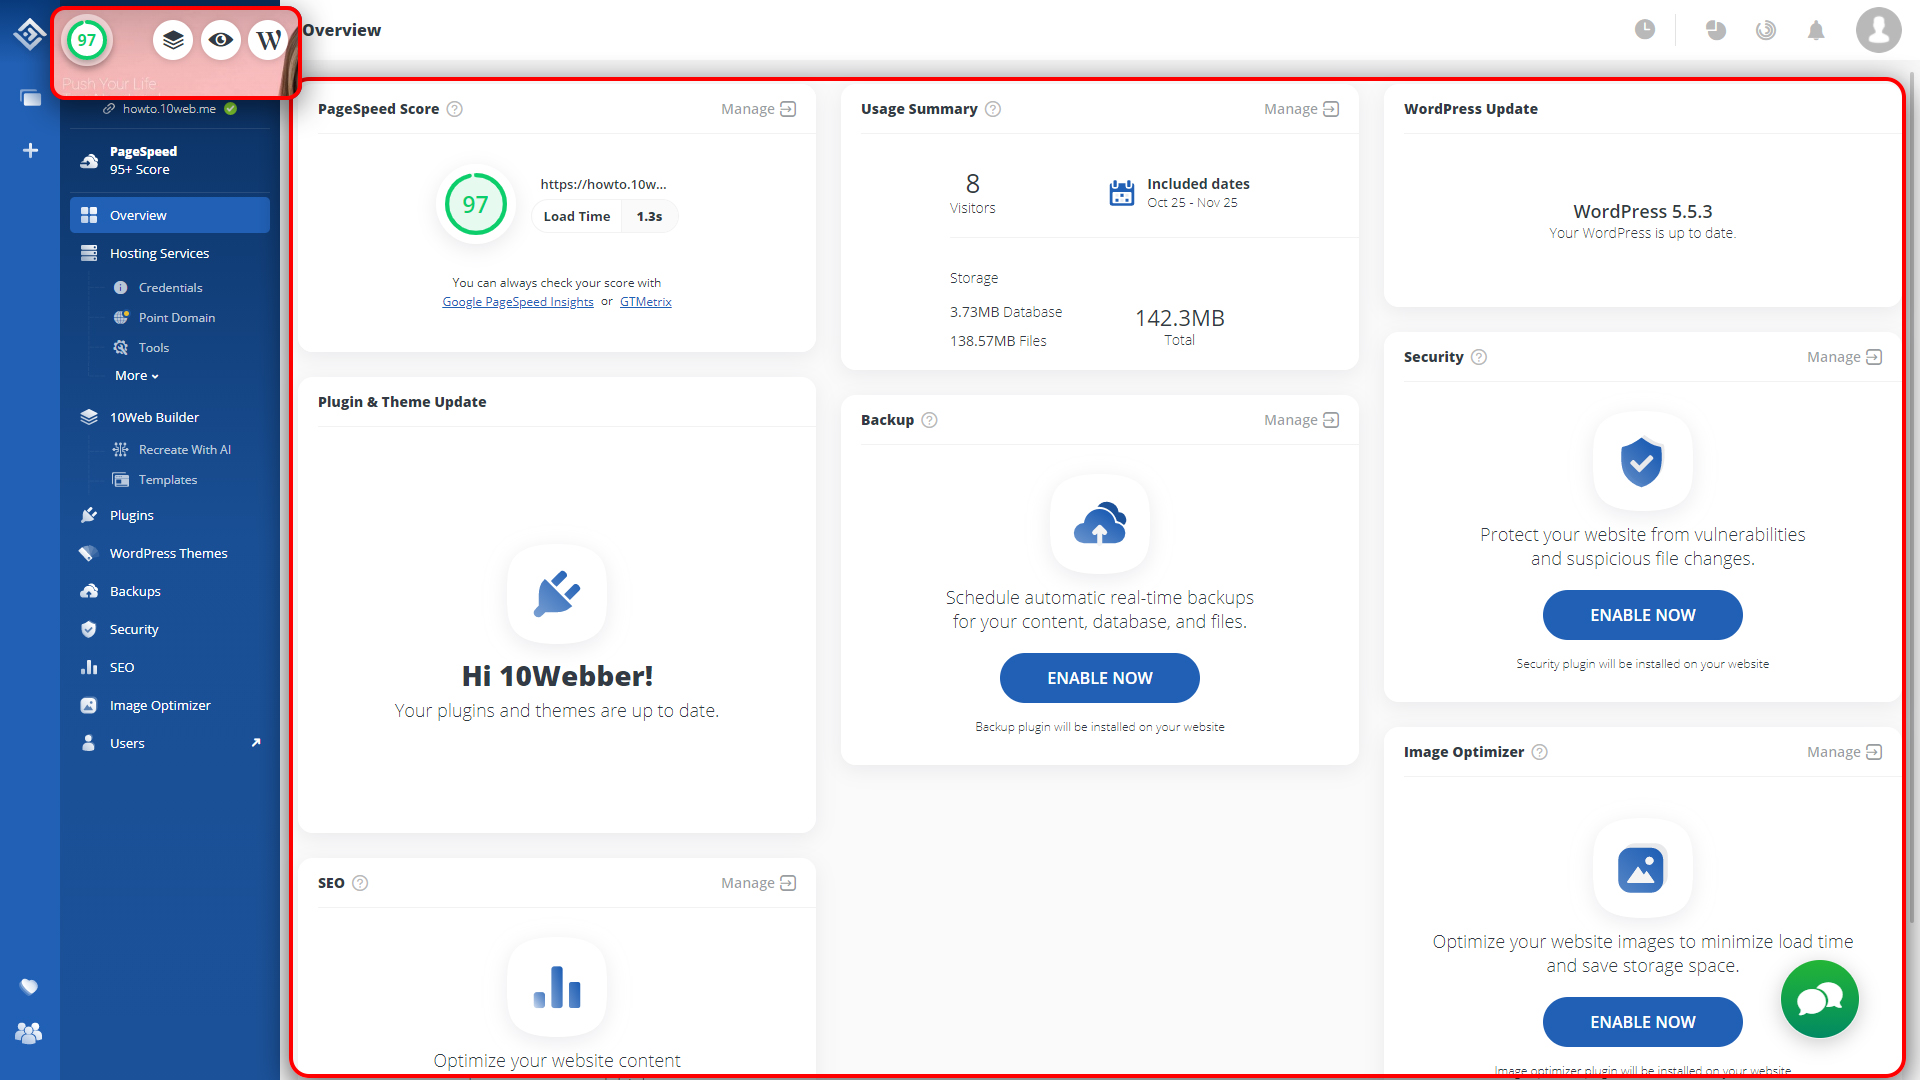Click the Backup help question icon
Image resolution: width=1920 pixels, height=1080 pixels.
coord(929,420)
